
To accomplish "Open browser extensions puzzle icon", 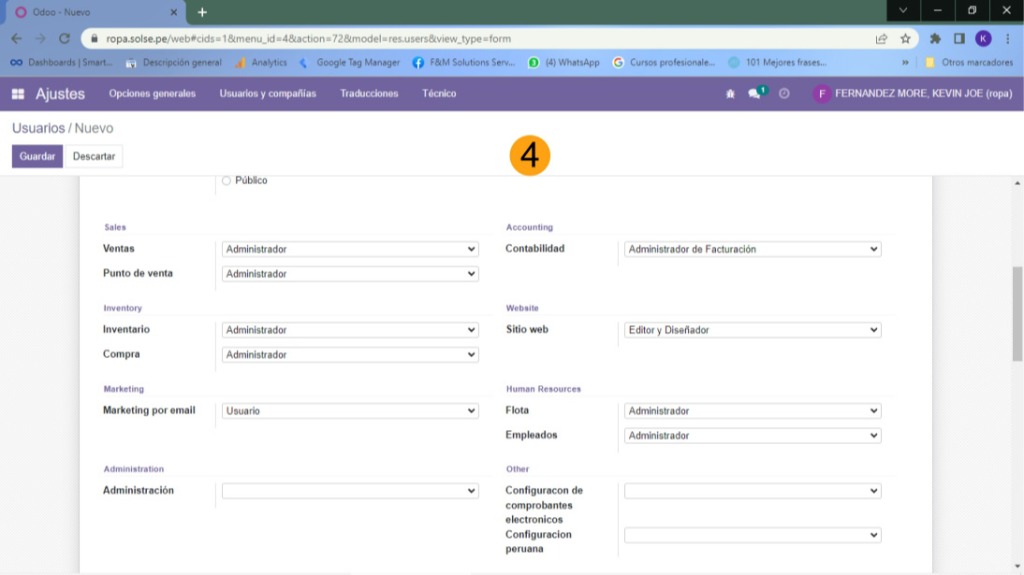I will (x=935, y=39).
